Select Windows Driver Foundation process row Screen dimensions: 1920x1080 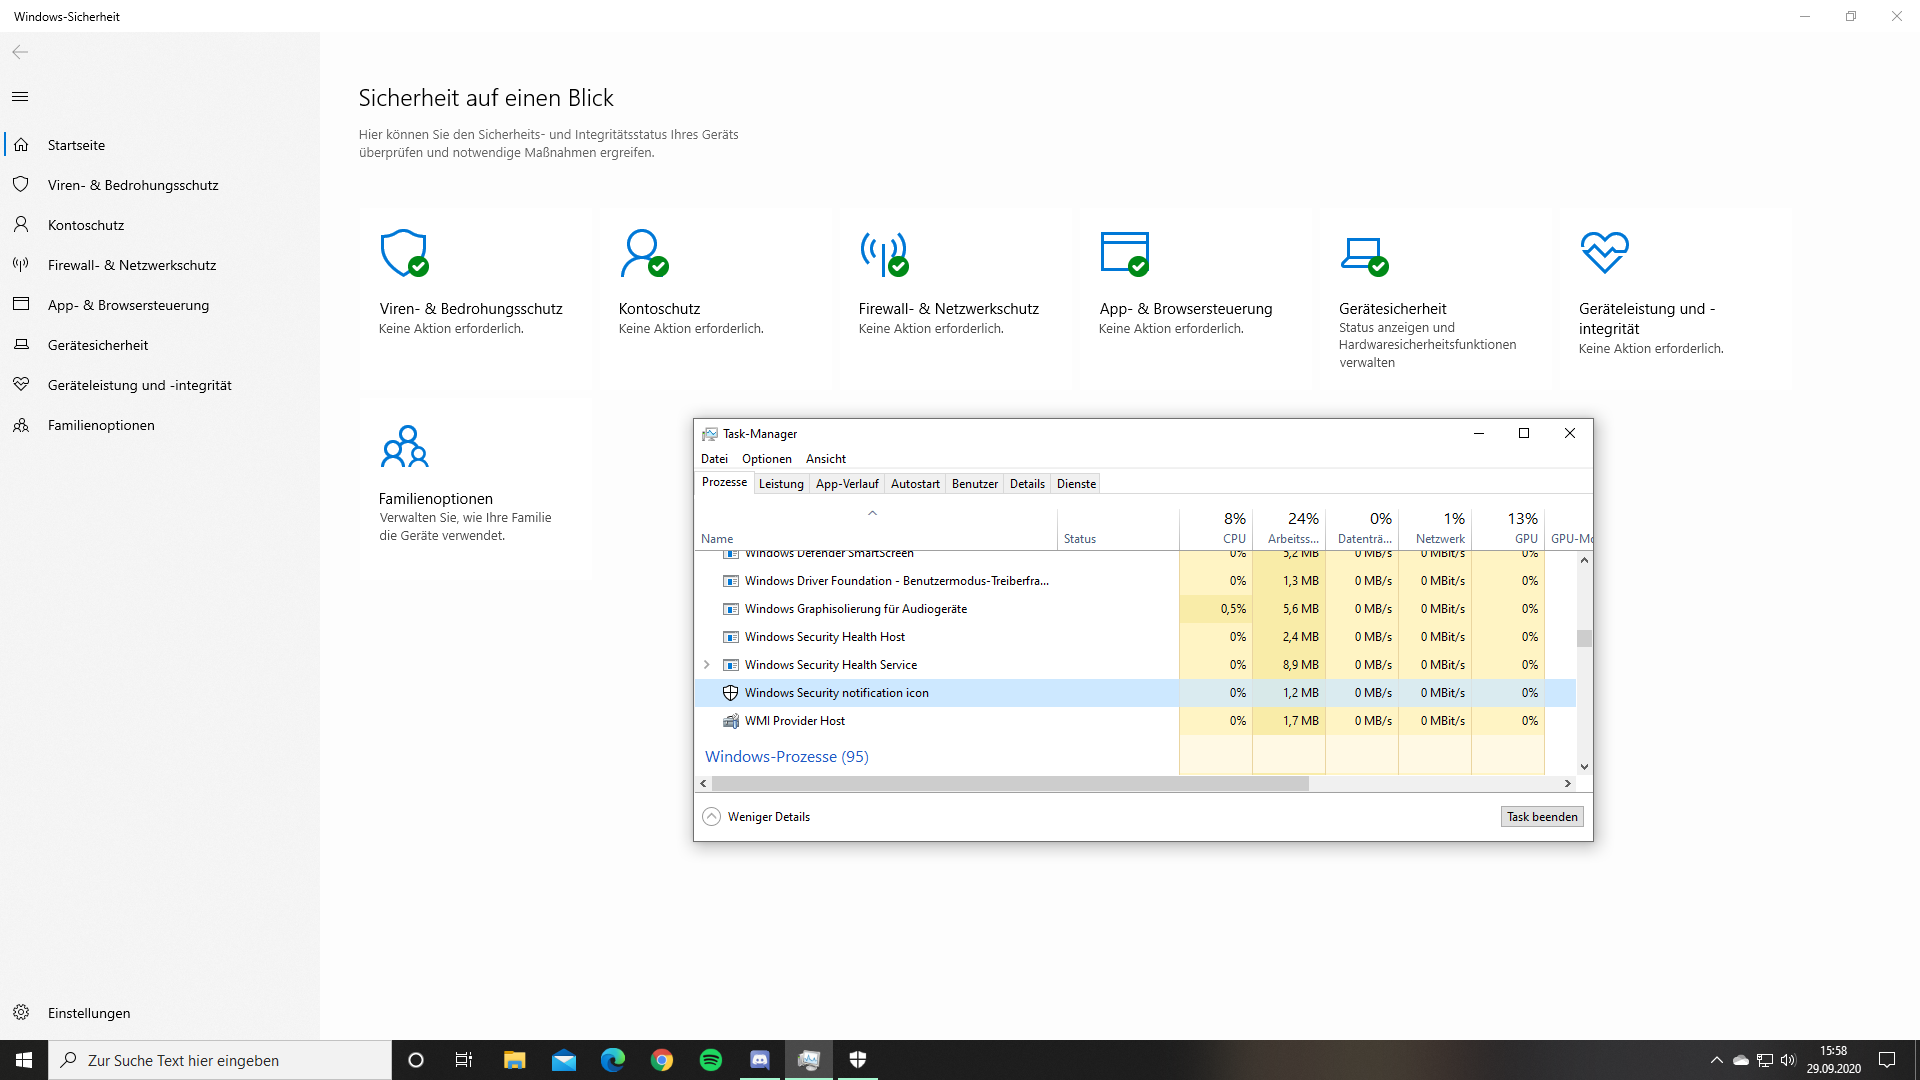[x=1135, y=581]
